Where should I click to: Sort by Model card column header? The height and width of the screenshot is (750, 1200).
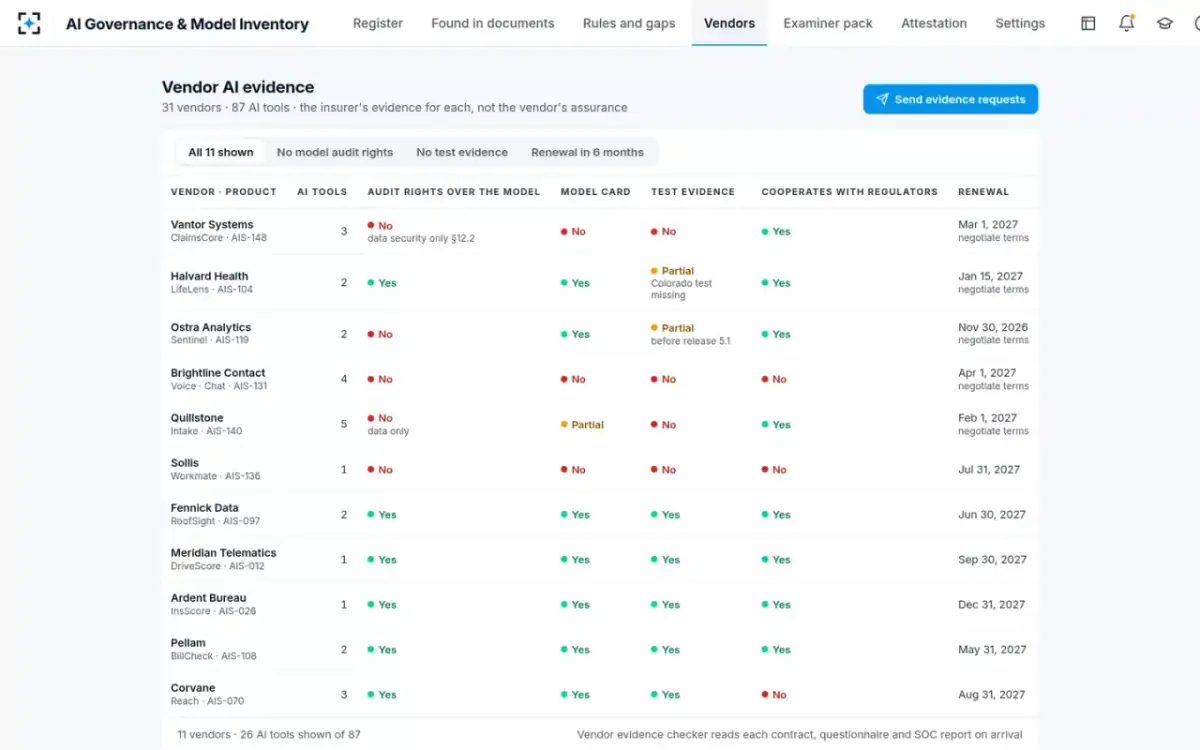pyautogui.click(x=596, y=192)
